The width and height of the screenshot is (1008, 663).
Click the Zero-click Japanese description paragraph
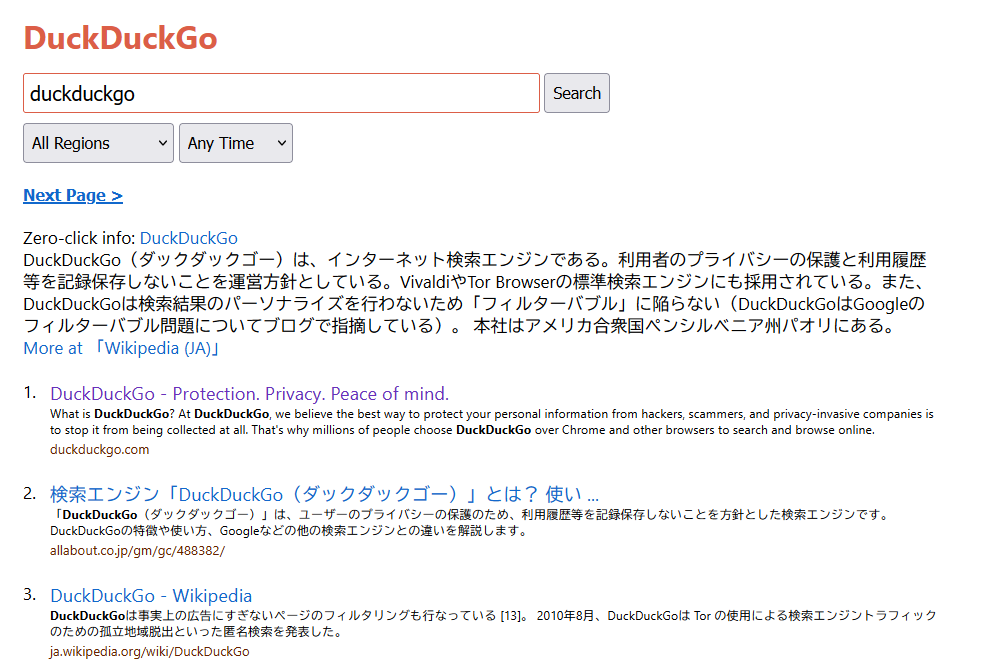(x=475, y=292)
